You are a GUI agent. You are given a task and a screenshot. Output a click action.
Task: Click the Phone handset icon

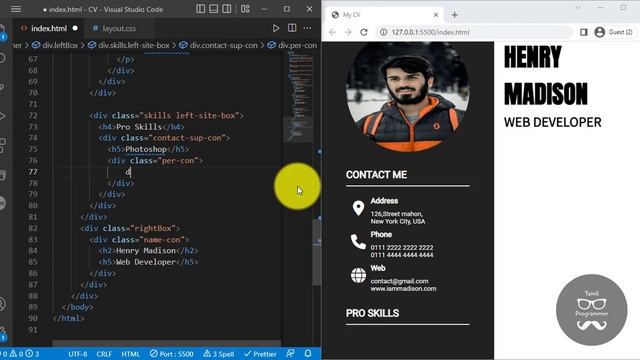tap(358, 242)
